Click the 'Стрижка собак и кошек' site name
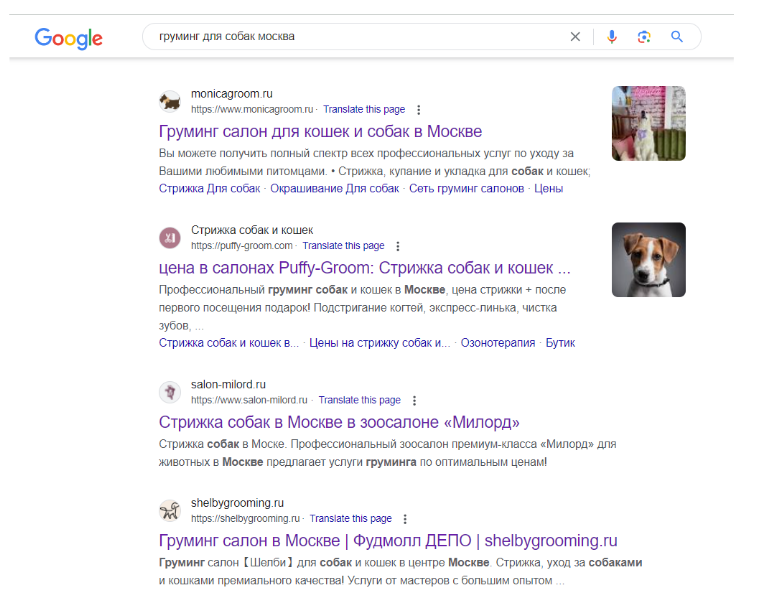762x599 pixels. 252,230
